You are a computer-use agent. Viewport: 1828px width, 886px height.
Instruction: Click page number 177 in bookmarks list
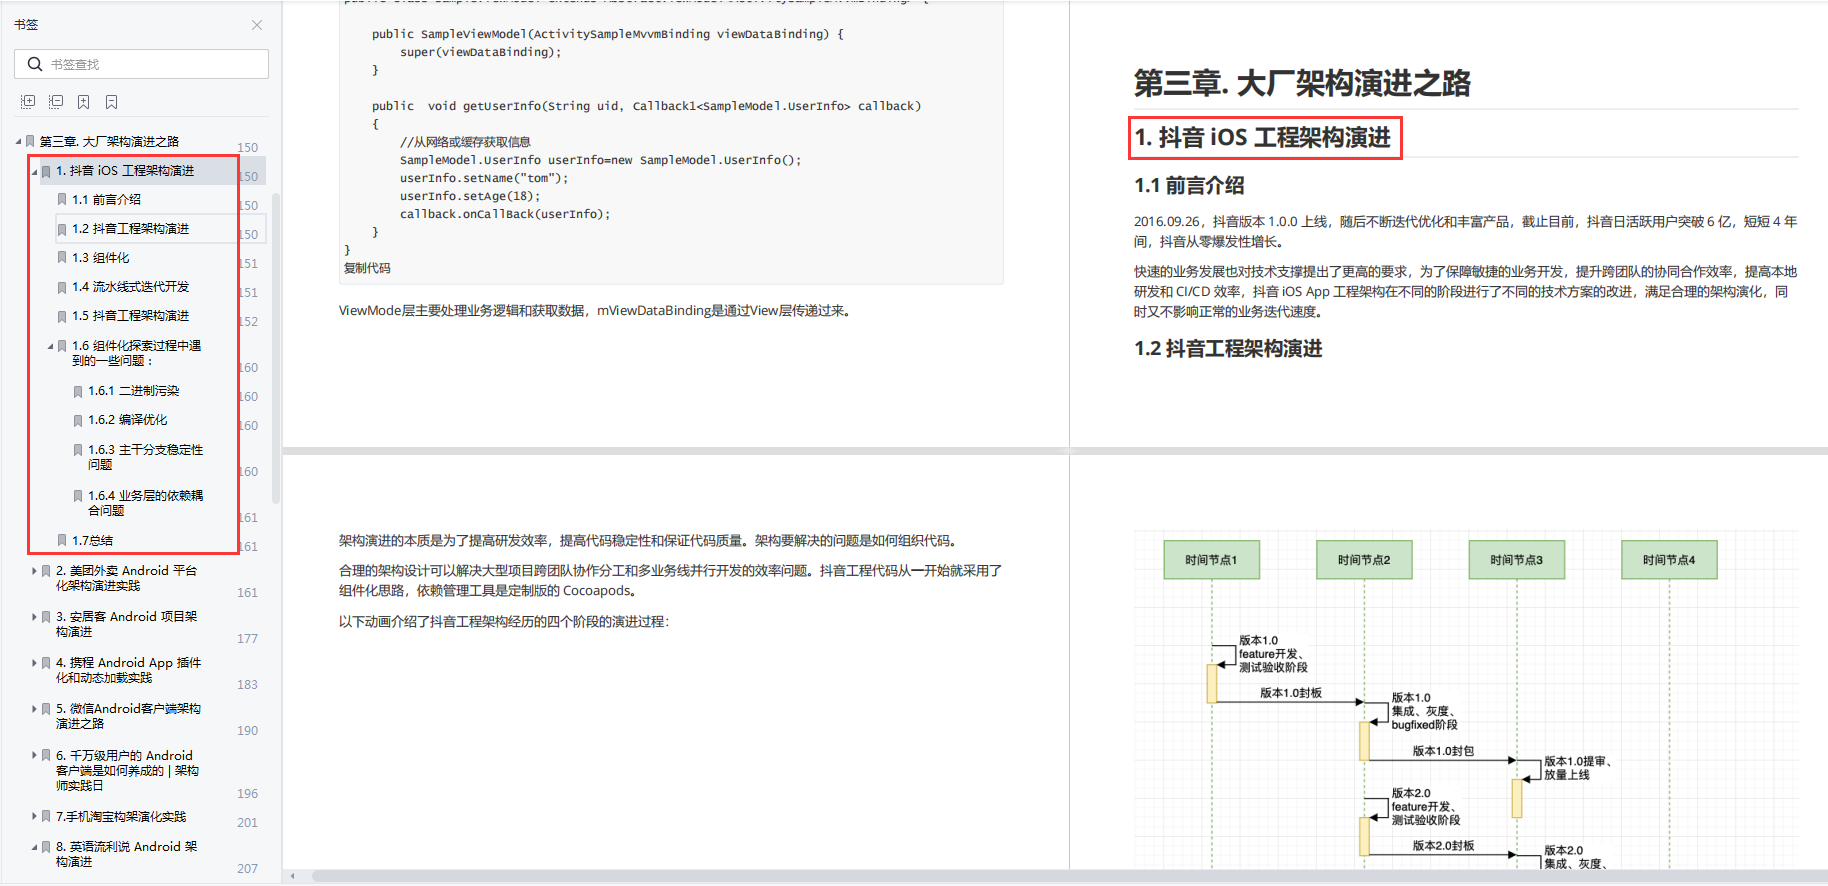pyautogui.click(x=247, y=639)
